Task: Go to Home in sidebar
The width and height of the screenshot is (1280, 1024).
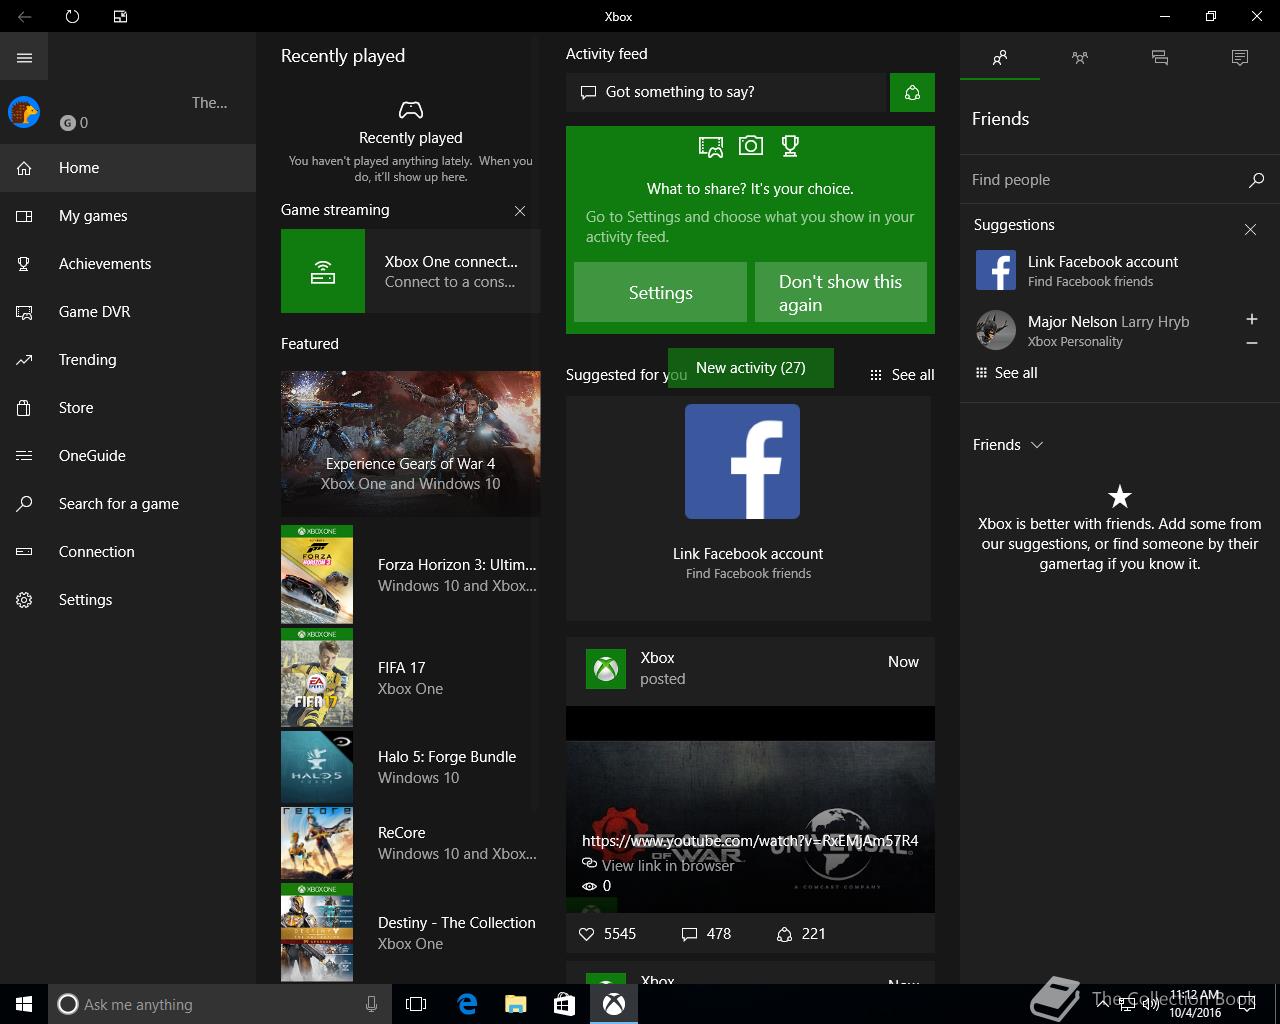Action: [x=128, y=168]
